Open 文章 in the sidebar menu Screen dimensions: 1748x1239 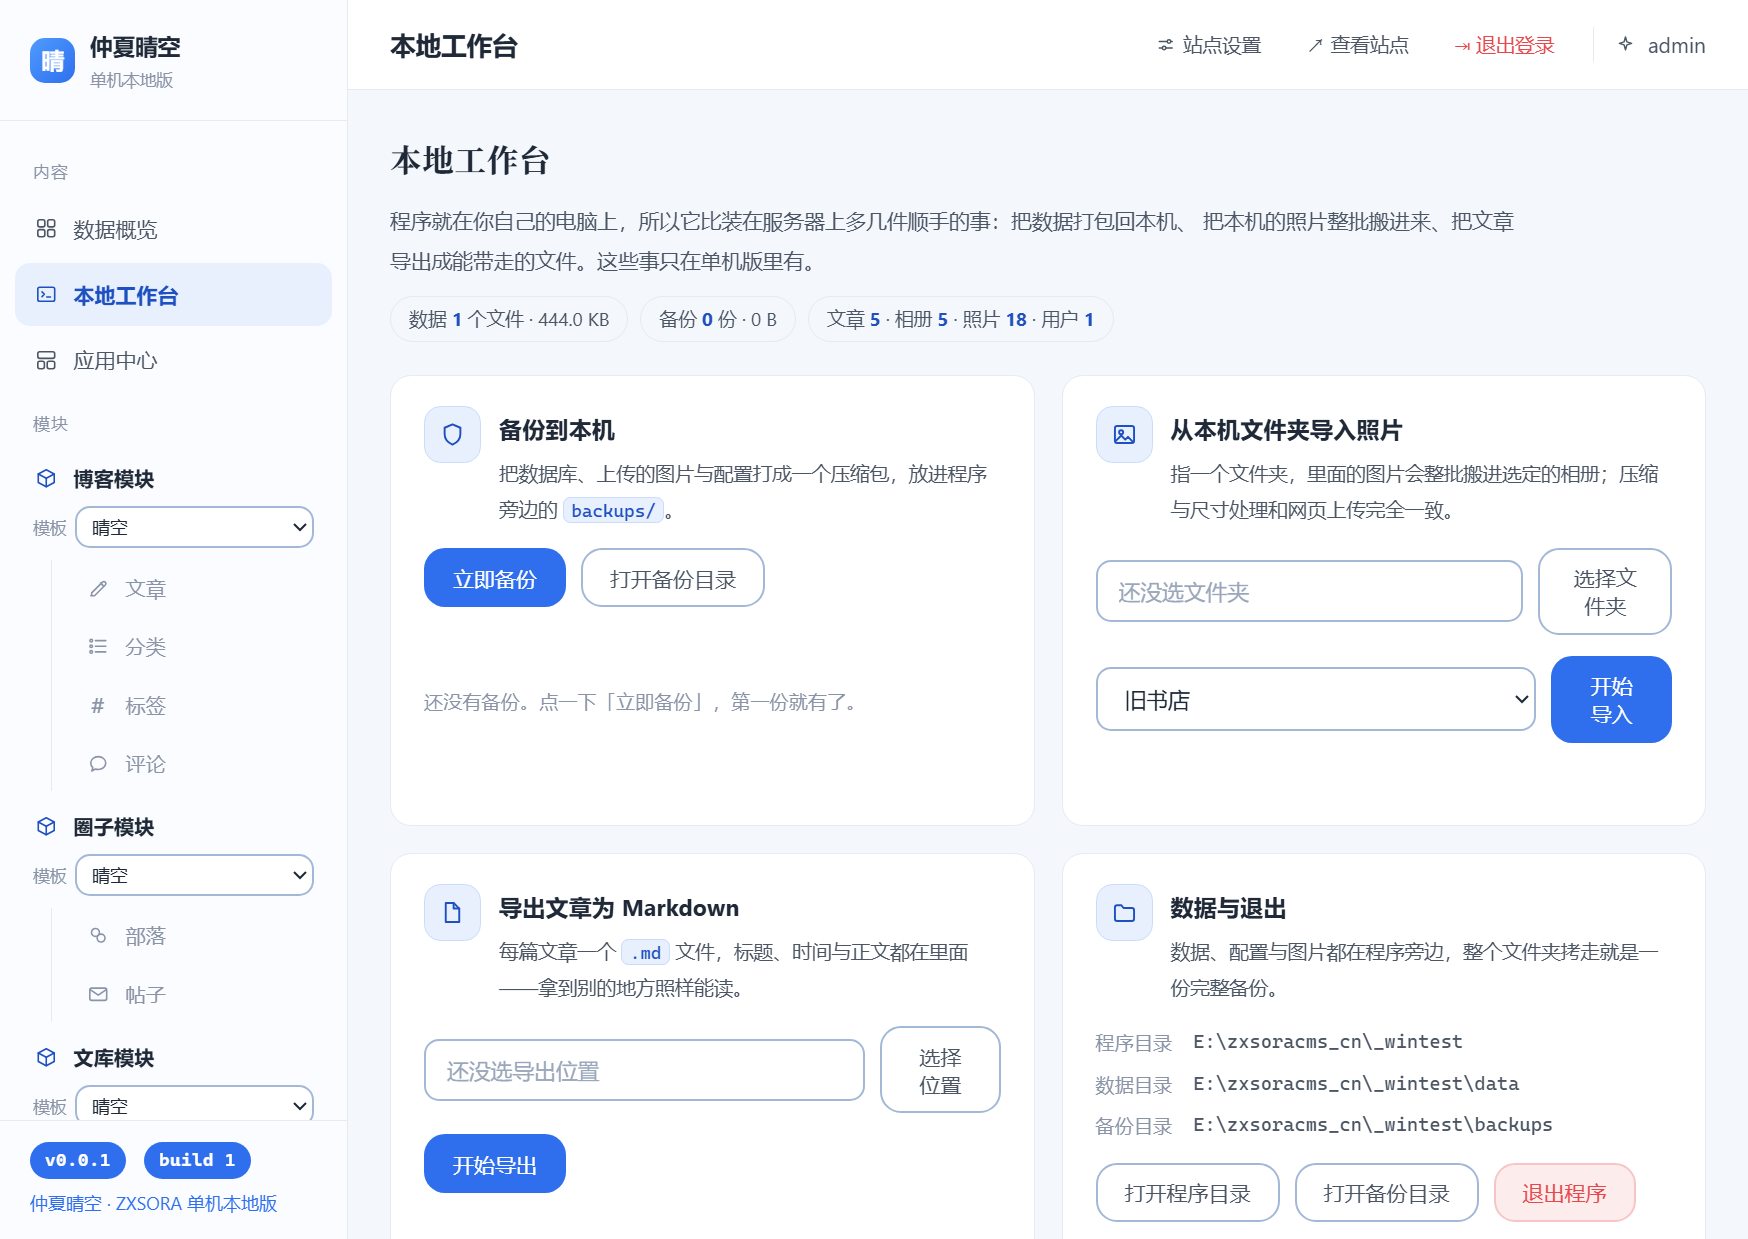coord(145,589)
